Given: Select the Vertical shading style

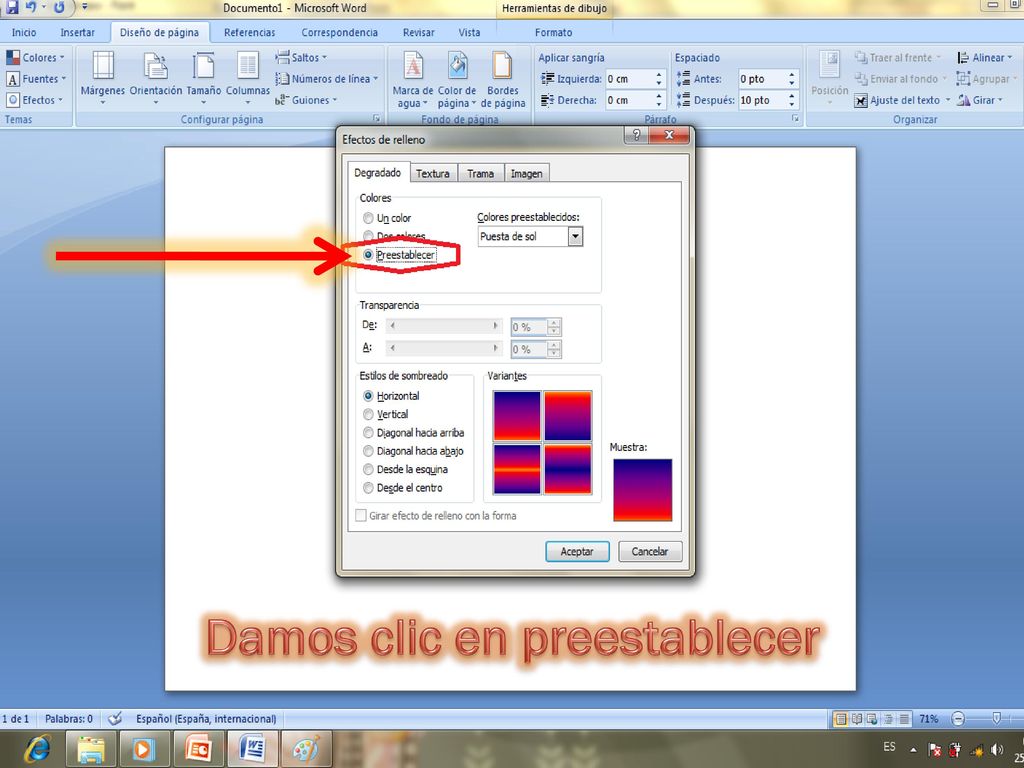Looking at the screenshot, I should tap(368, 414).
